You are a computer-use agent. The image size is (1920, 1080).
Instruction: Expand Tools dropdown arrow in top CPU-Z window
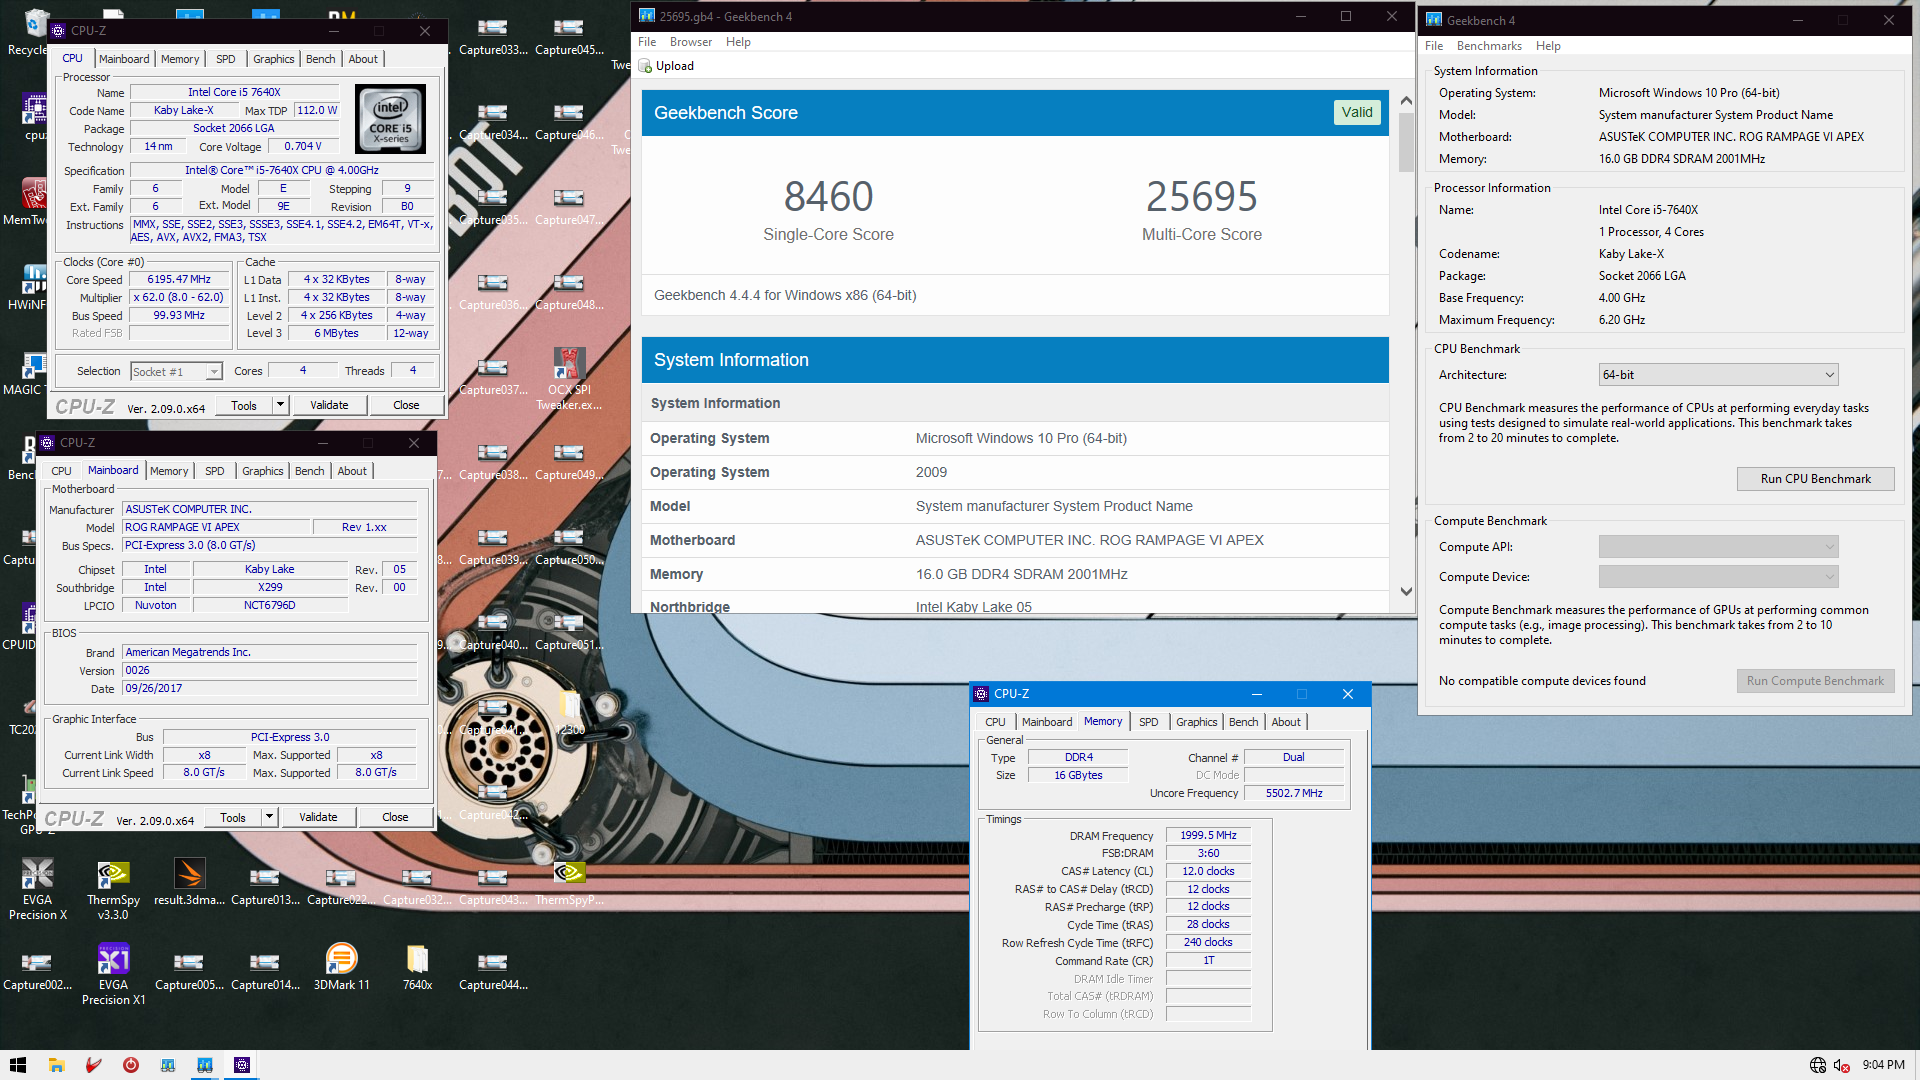(281, 405)
